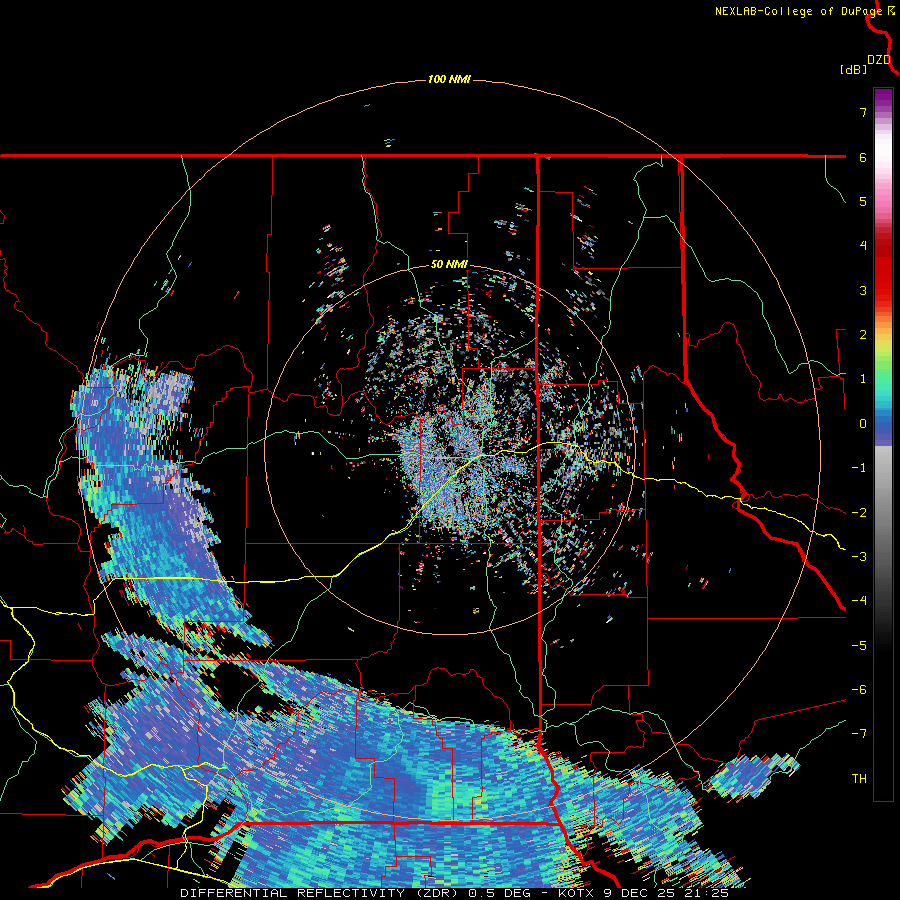Click the 5 value on the color scale
The height and width of the screenshot is (900, 900).
coord(863,201)
